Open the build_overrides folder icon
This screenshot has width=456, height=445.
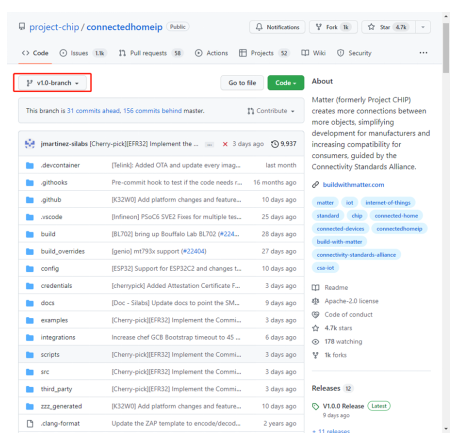tap(30, 251)
